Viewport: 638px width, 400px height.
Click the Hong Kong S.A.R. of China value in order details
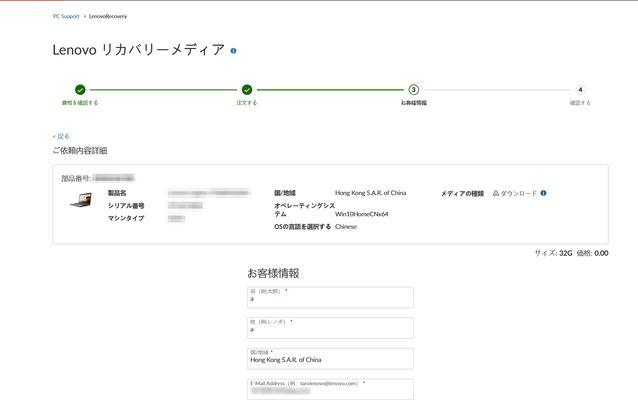(371, 193)
